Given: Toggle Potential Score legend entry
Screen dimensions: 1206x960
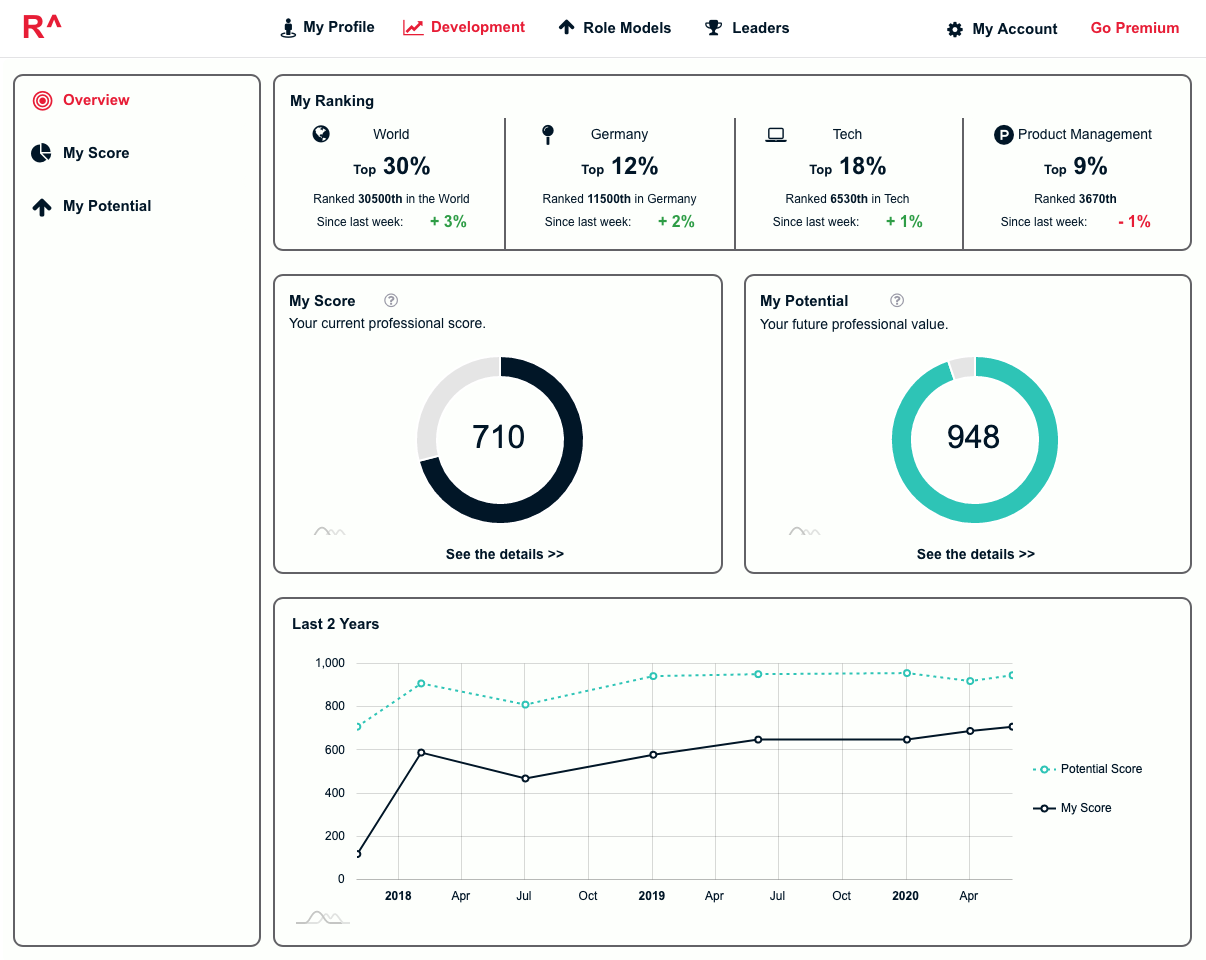Looking at the screenshot, I should click(1088, 769).
